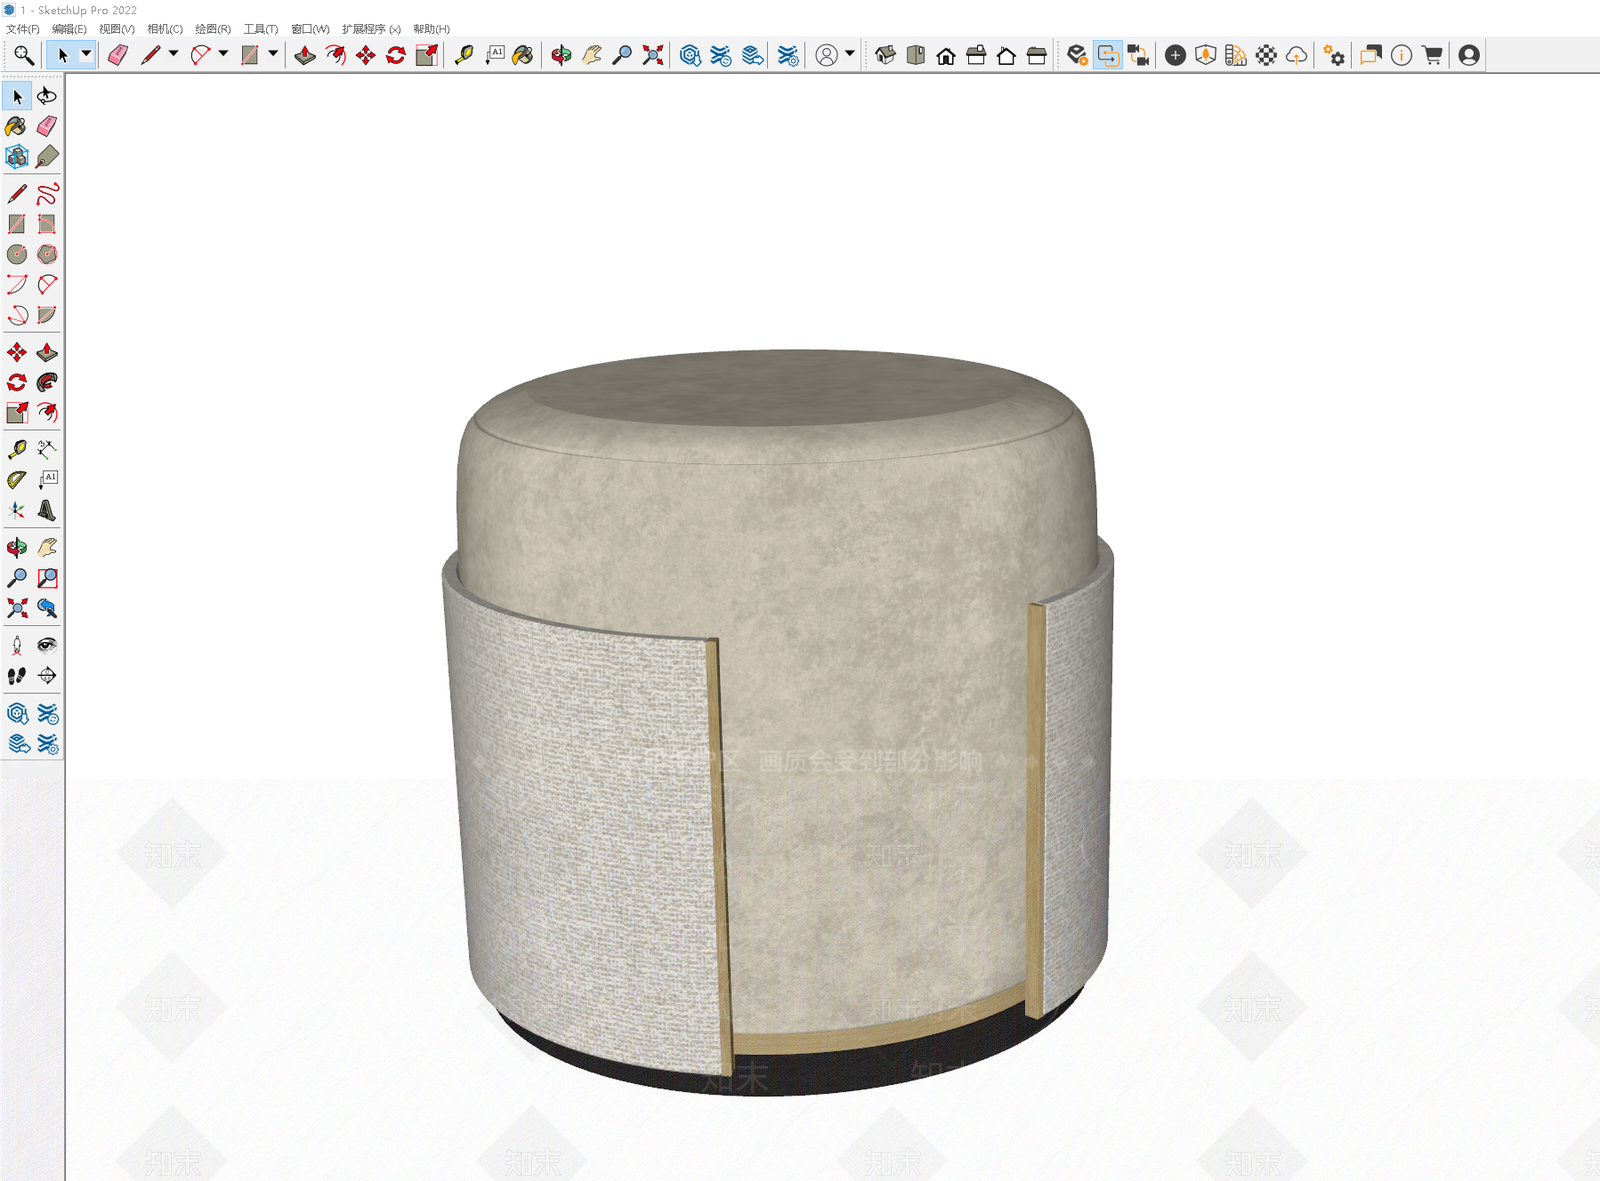Expand the Select tool dropdown arrow
The width and height of the screenshot is (1600, 1181).
(x=86, y=55)
